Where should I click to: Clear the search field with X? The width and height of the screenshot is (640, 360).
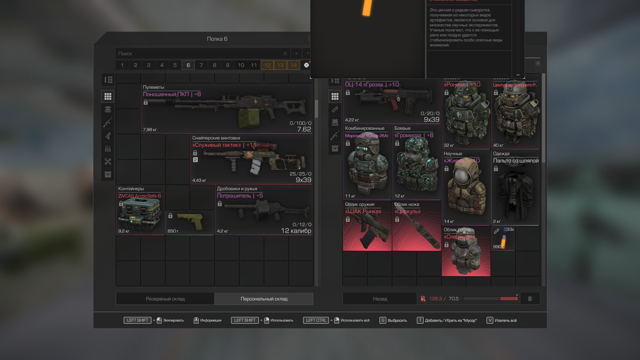[x=285, y=53]
